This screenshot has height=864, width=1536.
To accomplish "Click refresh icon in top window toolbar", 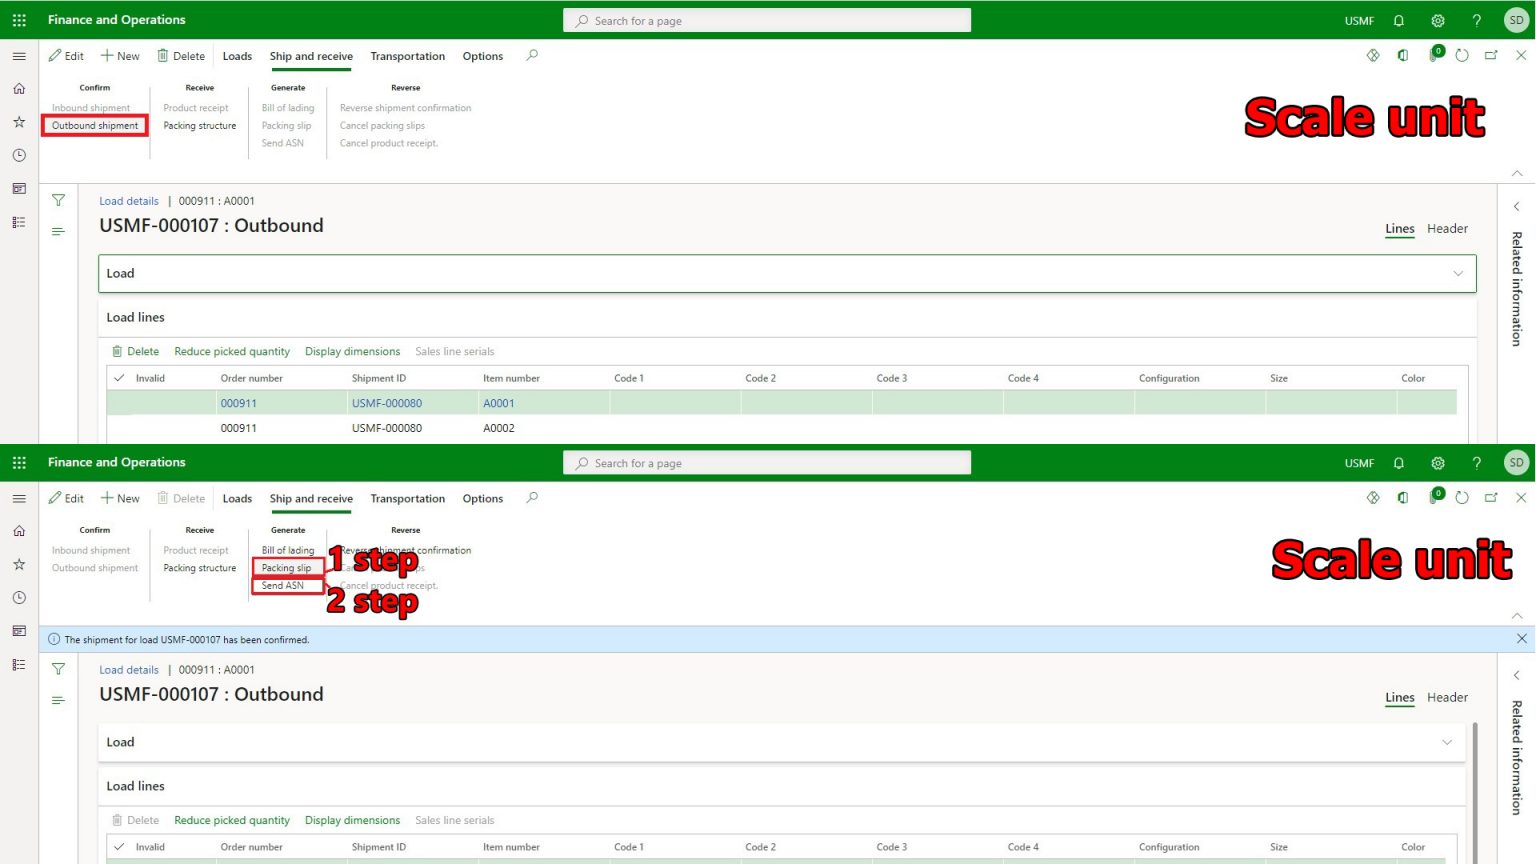I will [x=1462, y=56].
